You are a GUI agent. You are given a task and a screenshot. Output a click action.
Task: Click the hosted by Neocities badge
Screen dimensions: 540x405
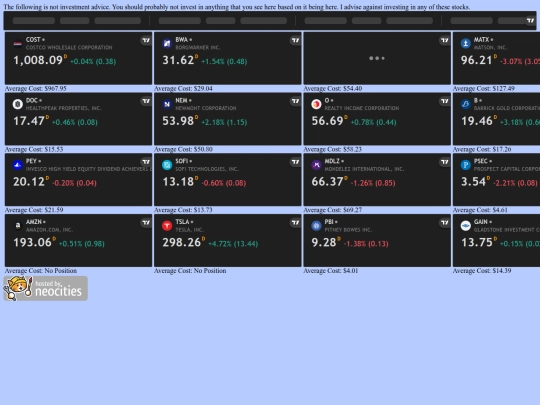click(45, 288)
